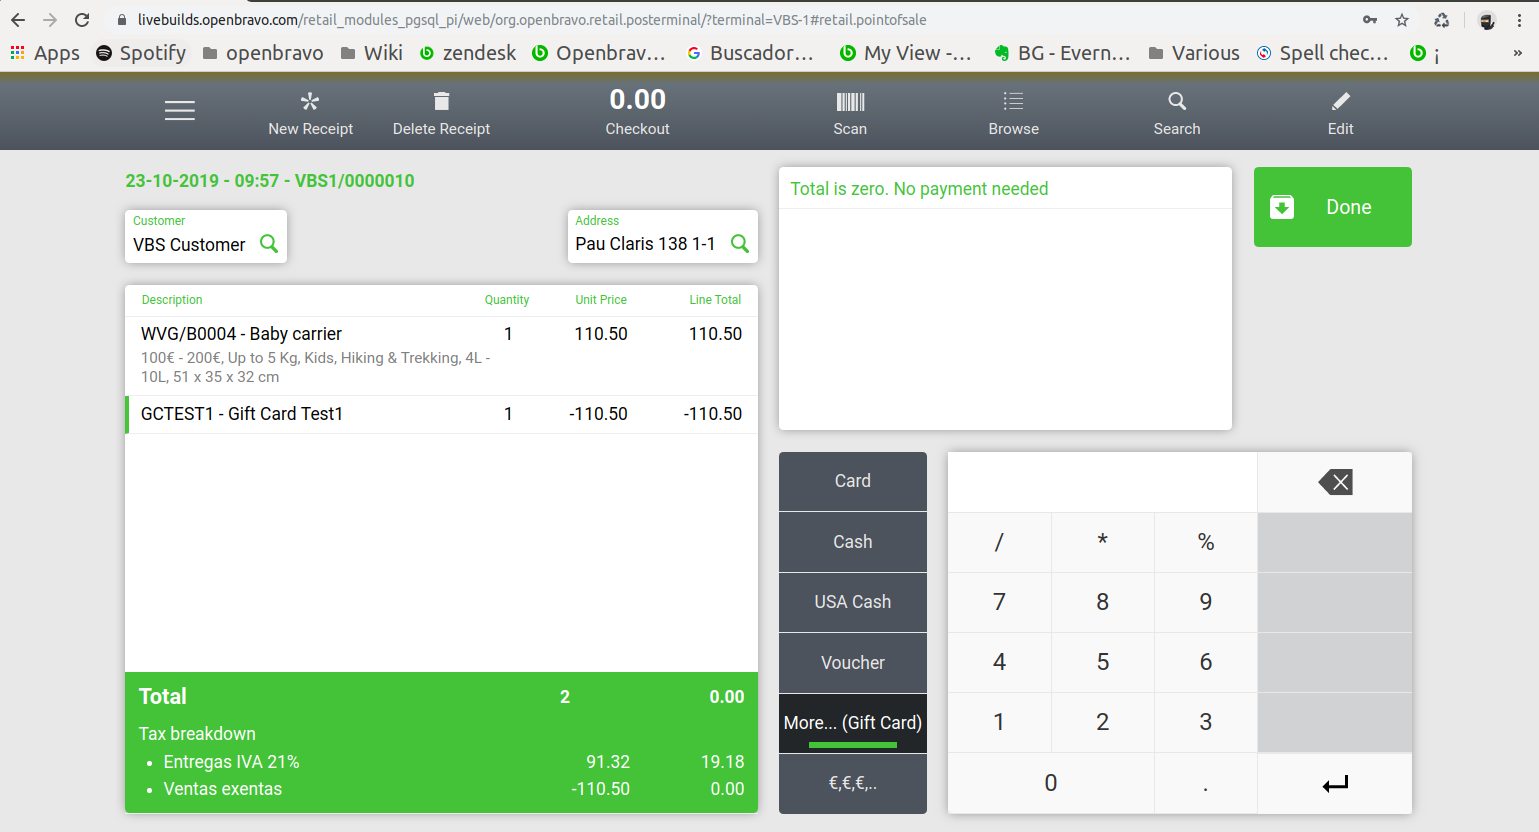Tap number 5 on keypad

(1103, 662)
